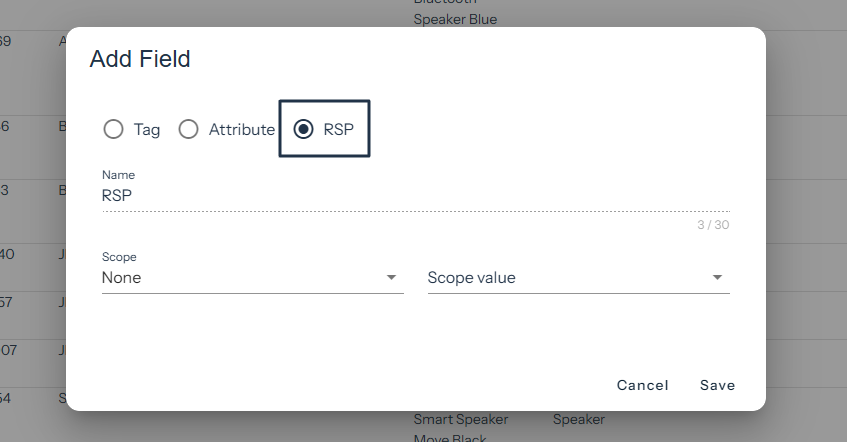
Task: Click the Add Field dialog title
Action: pyautogui.click(x=140, y=59)
